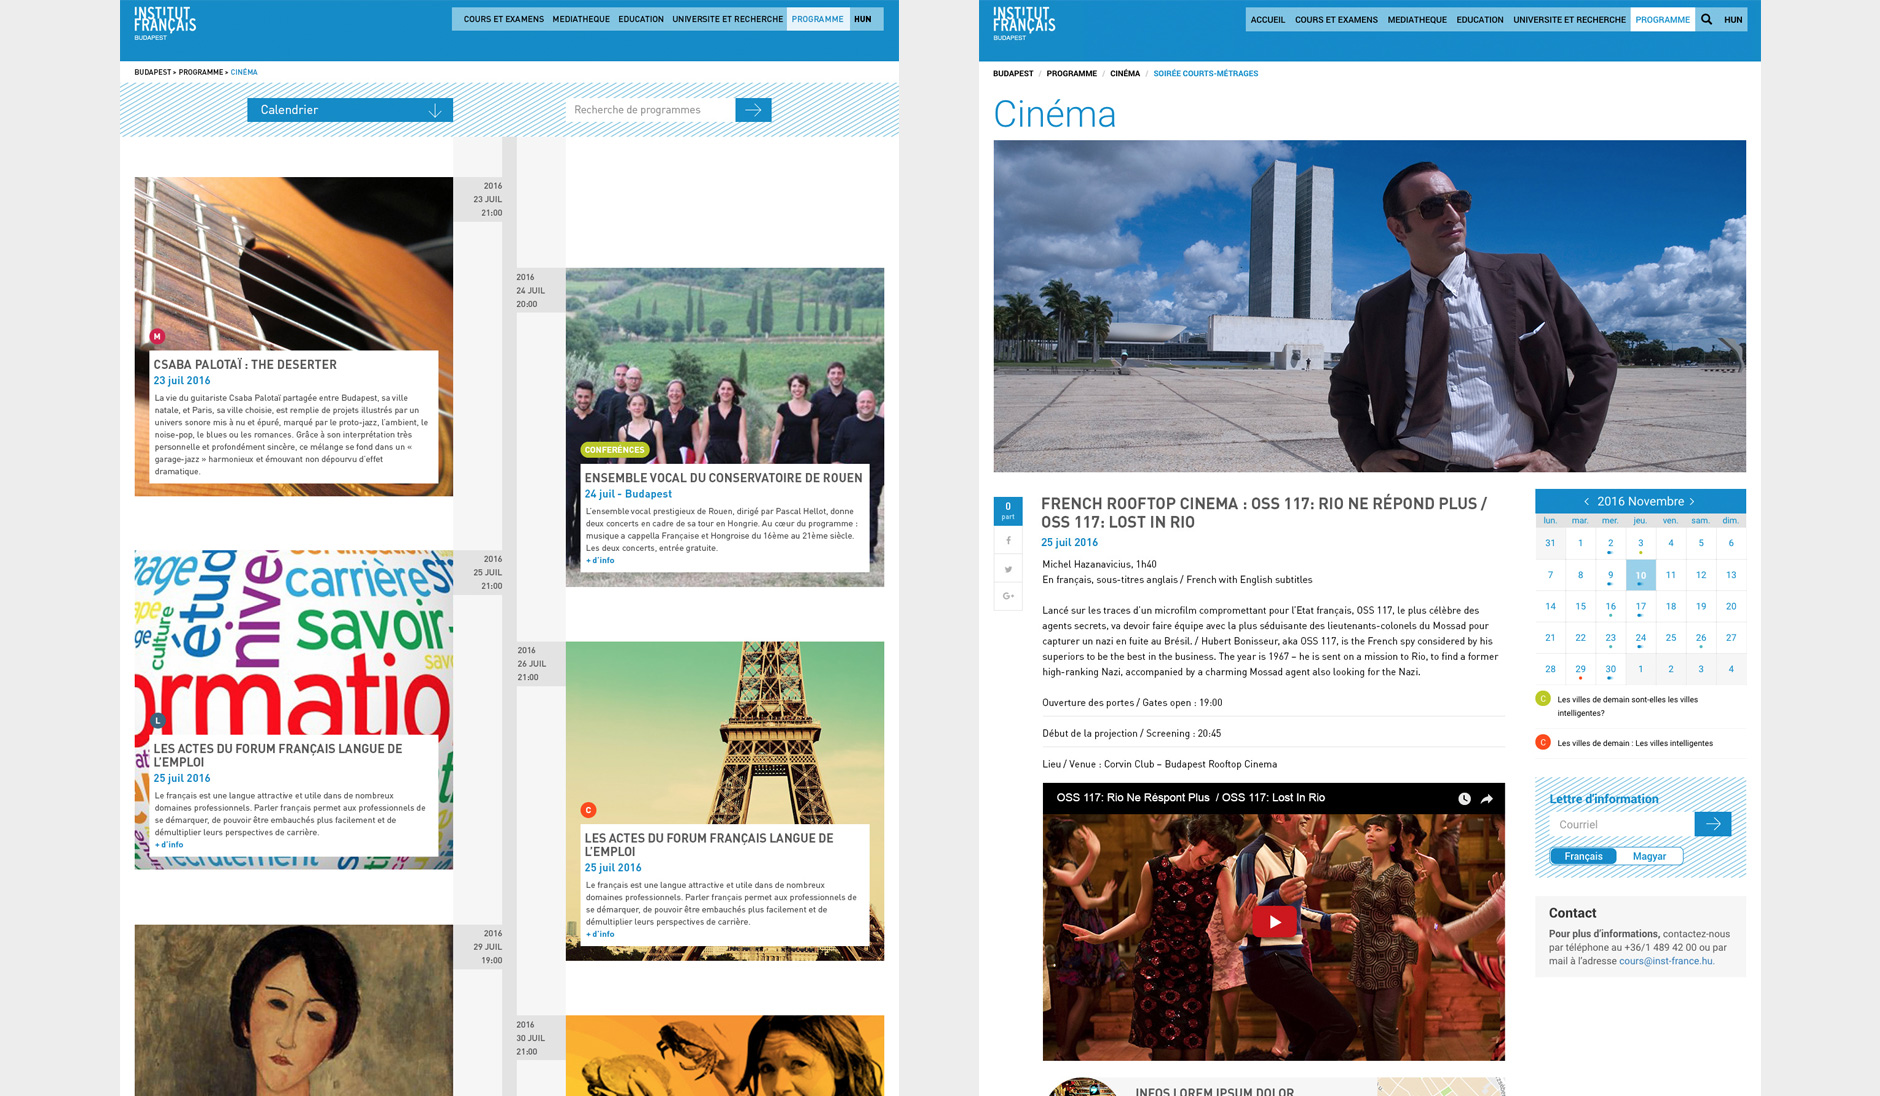Open the Calendrier dropdown

point(350,110)
